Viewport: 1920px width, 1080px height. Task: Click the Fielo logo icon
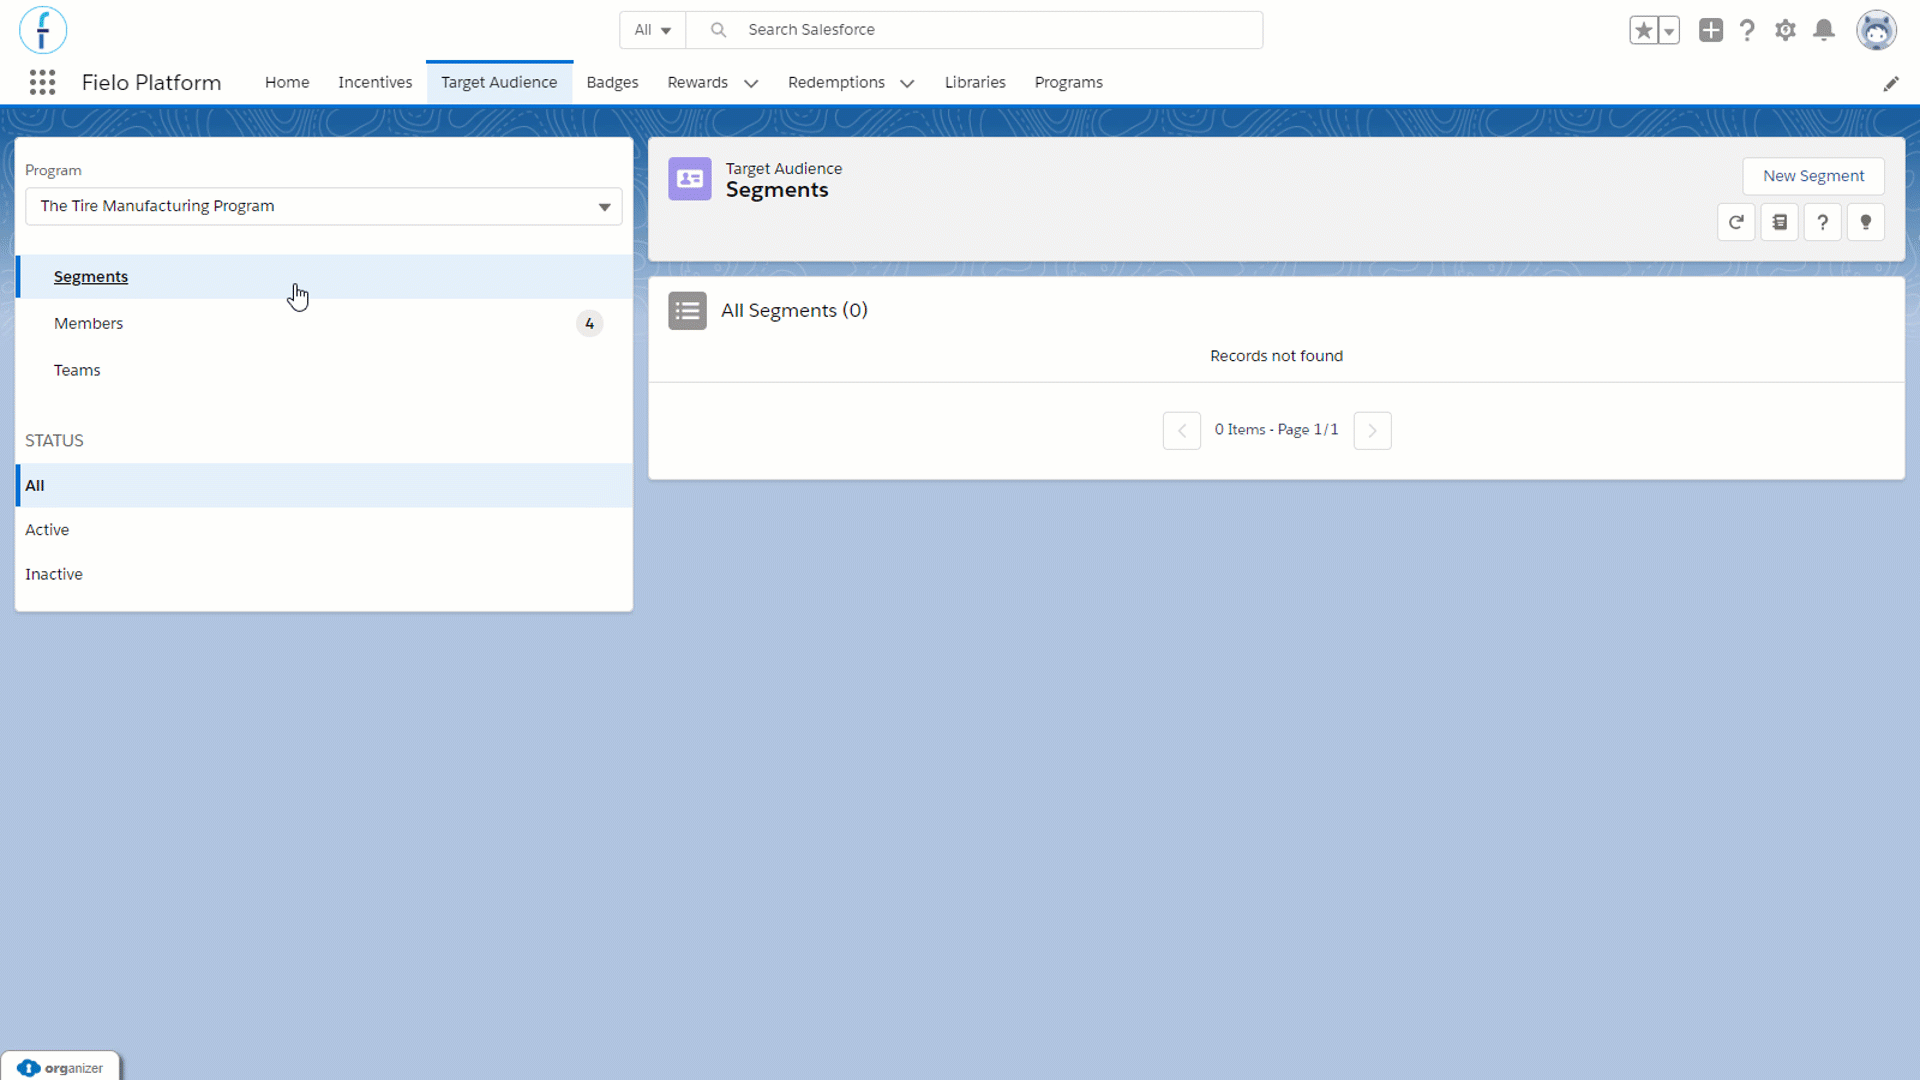click(43, 30)
